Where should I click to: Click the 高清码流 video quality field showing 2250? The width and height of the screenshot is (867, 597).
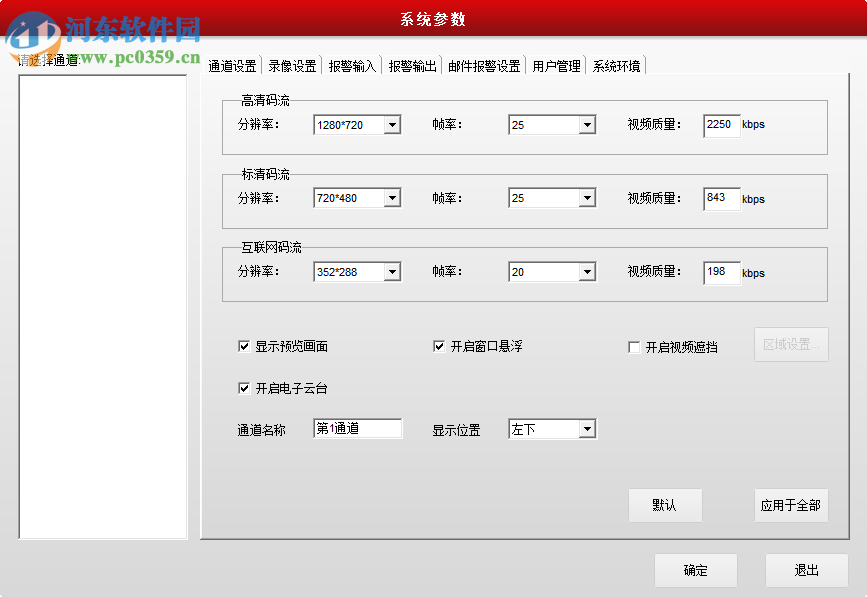coord(721,124)
